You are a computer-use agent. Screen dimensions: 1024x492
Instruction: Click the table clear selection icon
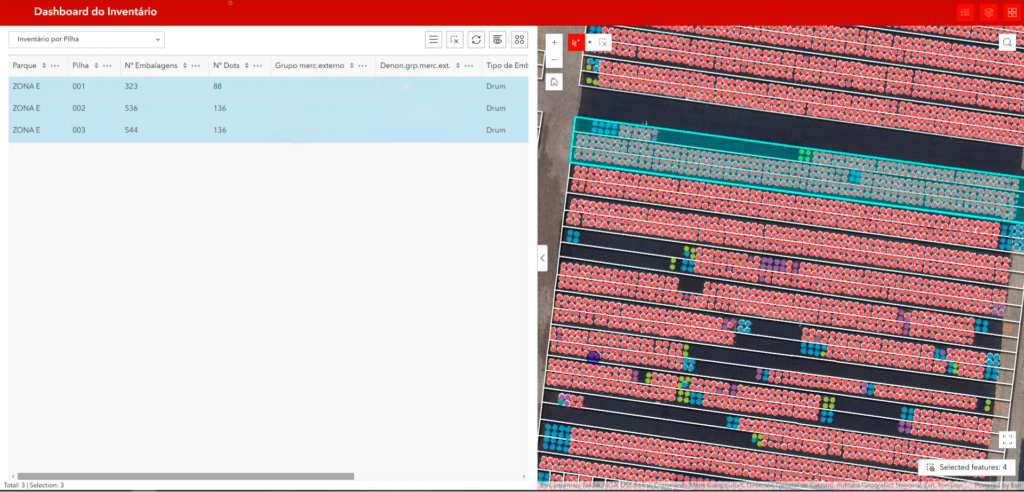(455, 40)
